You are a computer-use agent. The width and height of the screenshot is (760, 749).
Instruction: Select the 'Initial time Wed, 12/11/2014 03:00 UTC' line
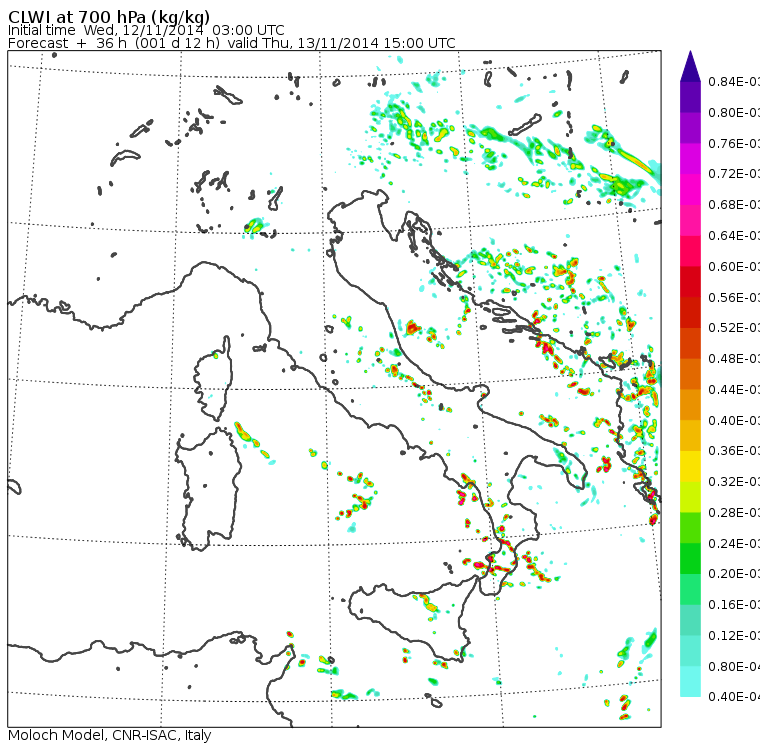[x=146, y=30]
